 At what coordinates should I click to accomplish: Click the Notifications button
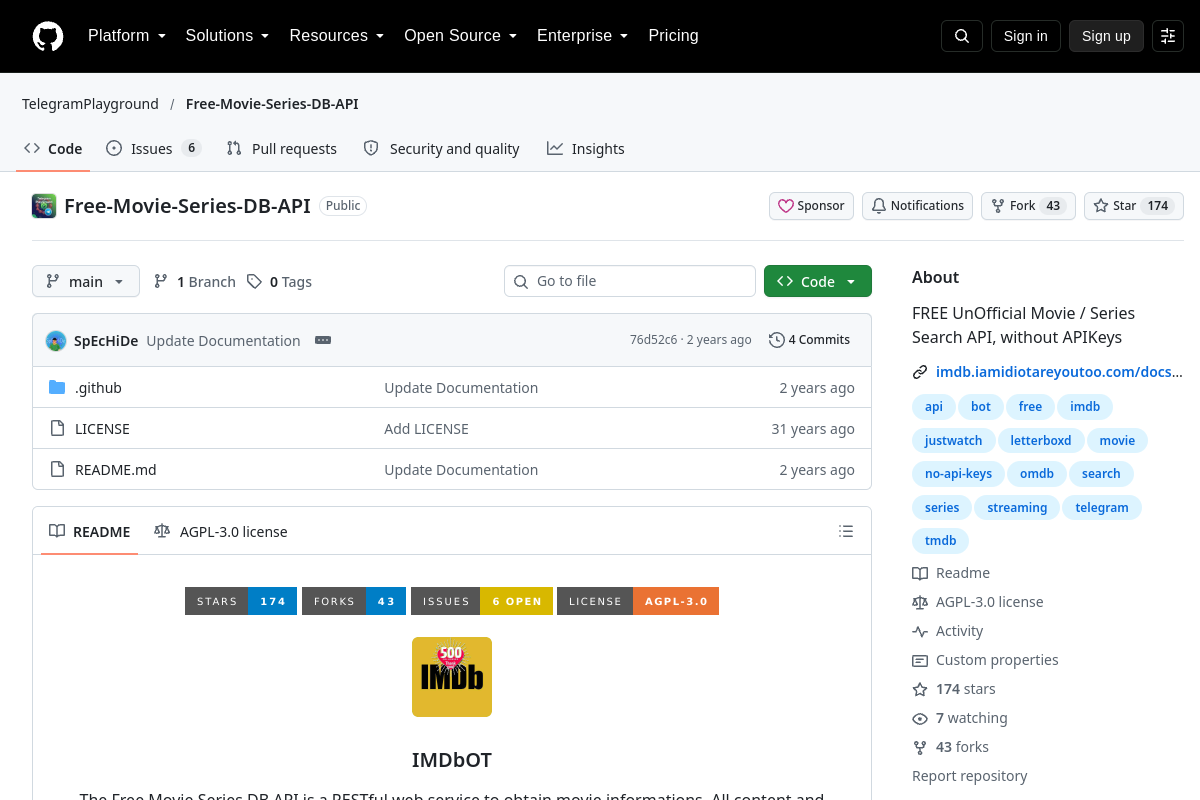click(x=917, y=206)
